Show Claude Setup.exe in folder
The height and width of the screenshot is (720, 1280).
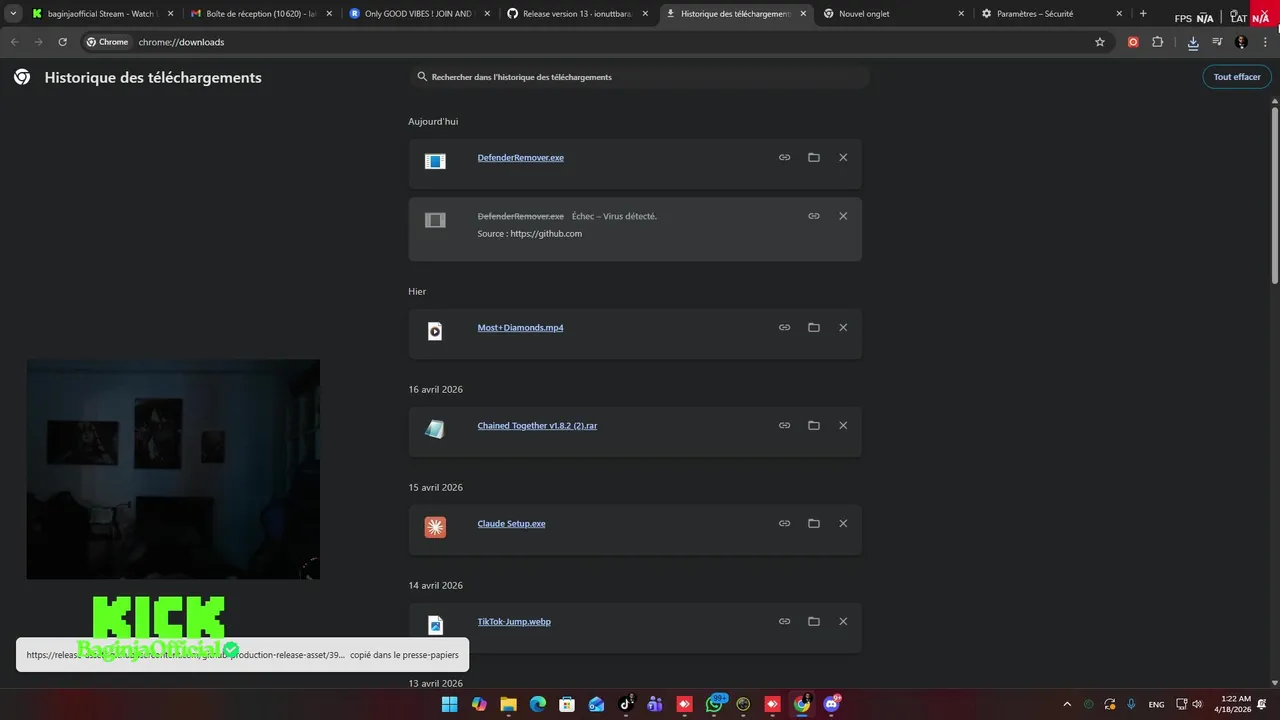point(814,524)
